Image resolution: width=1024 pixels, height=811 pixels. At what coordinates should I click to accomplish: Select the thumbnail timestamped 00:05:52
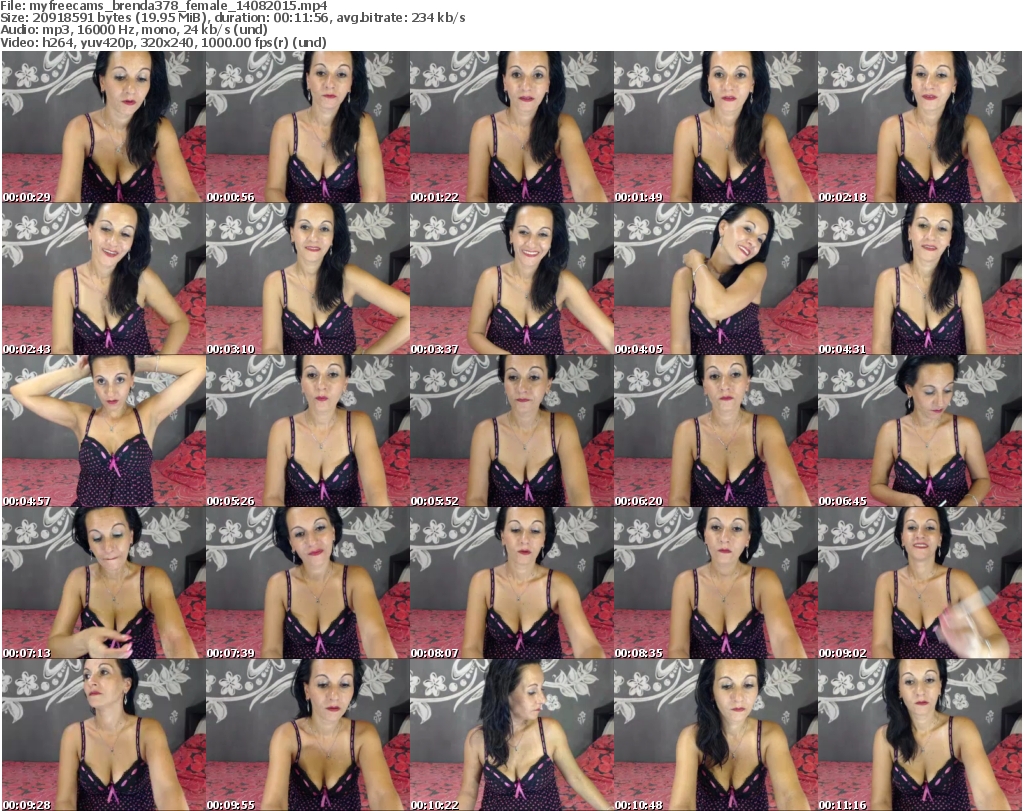pyautogui.click(x=511, y=431)
